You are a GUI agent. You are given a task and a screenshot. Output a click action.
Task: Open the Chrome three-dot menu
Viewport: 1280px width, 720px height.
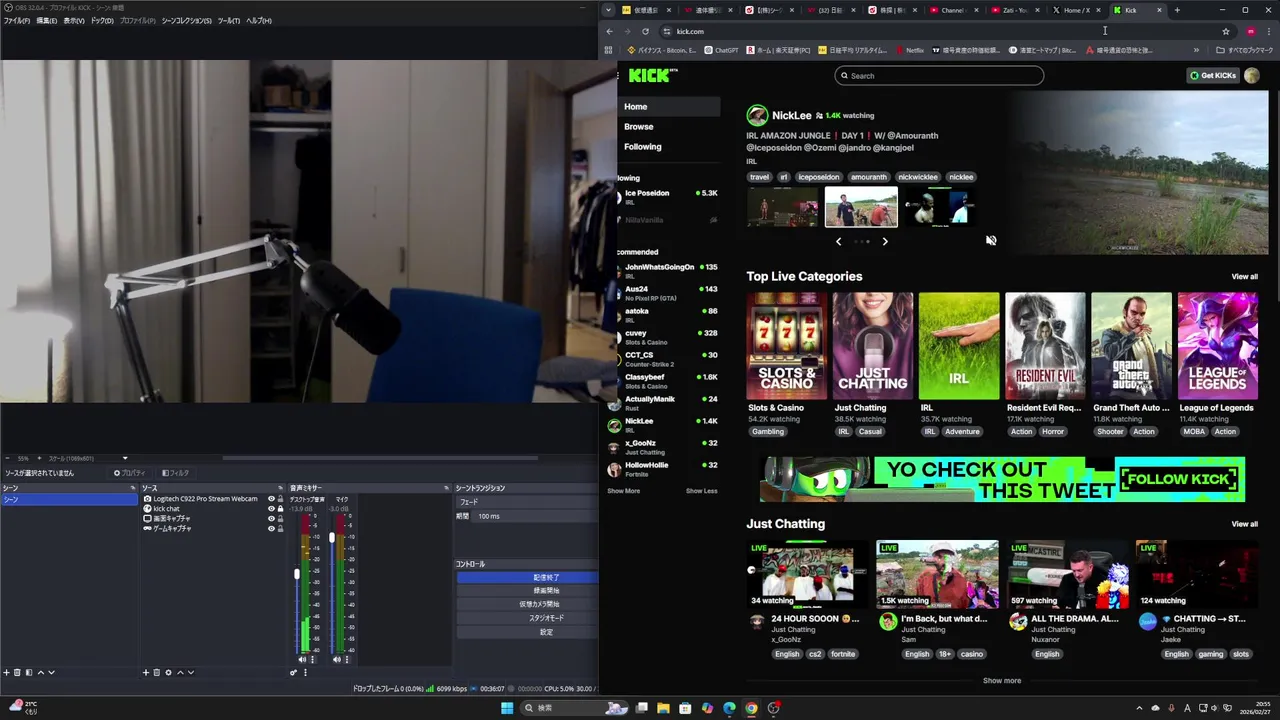tap(1269, 31)
